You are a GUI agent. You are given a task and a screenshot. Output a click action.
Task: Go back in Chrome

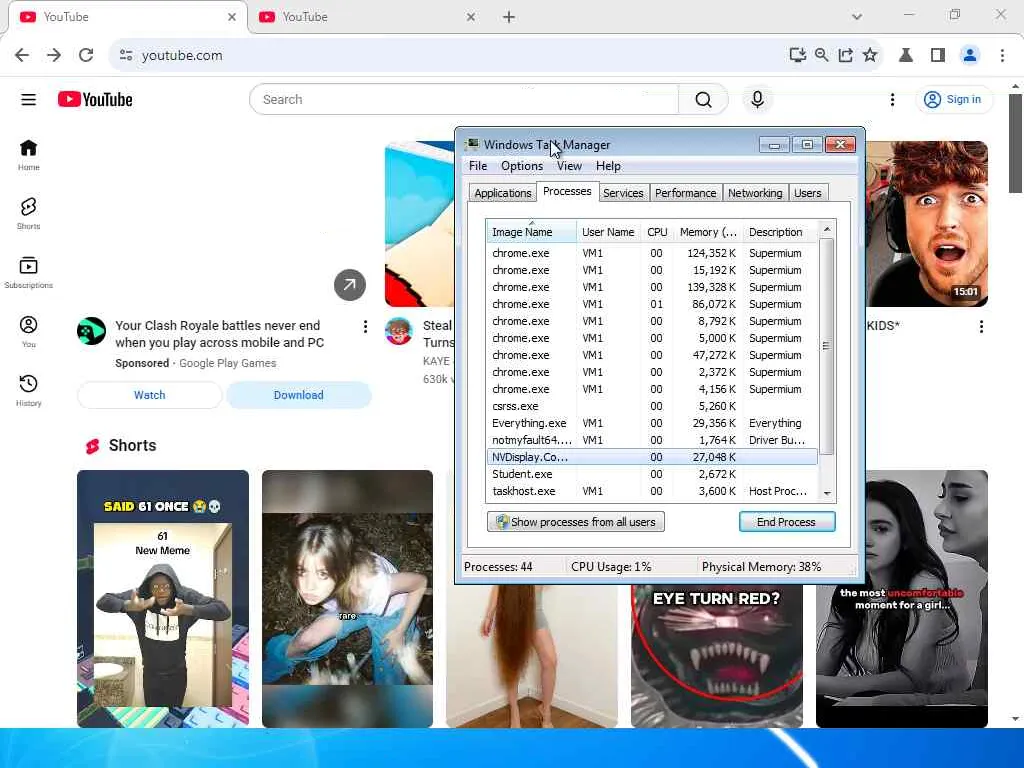point(22,56)
